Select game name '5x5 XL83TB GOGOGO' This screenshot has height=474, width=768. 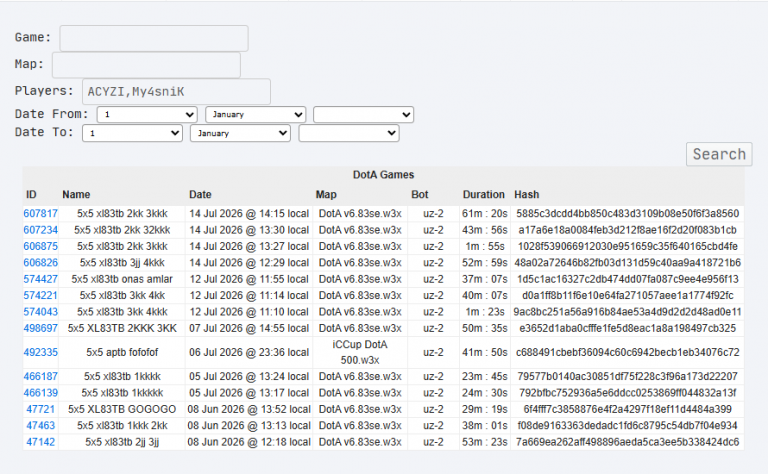pos(122,409)
